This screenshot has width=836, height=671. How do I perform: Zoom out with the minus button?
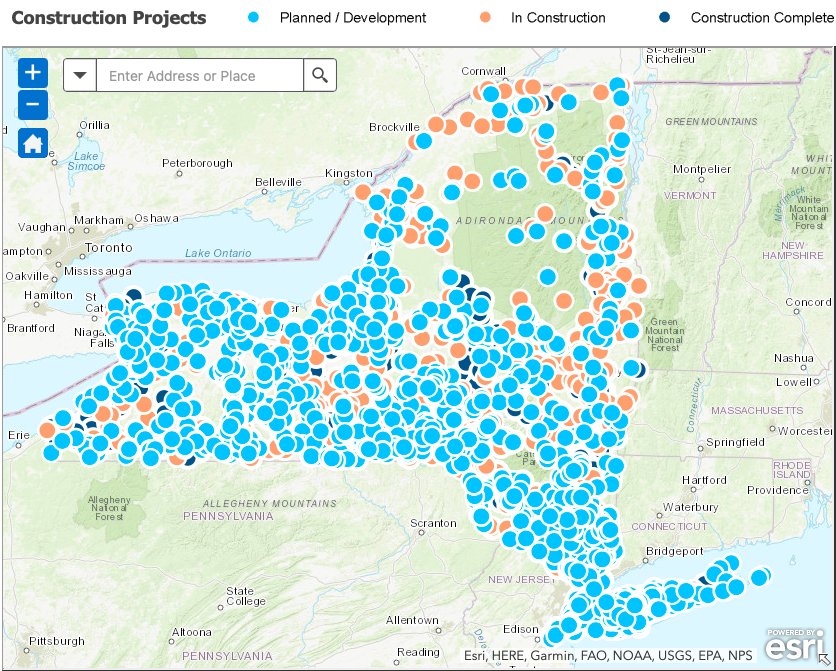(x=33, y=104)
